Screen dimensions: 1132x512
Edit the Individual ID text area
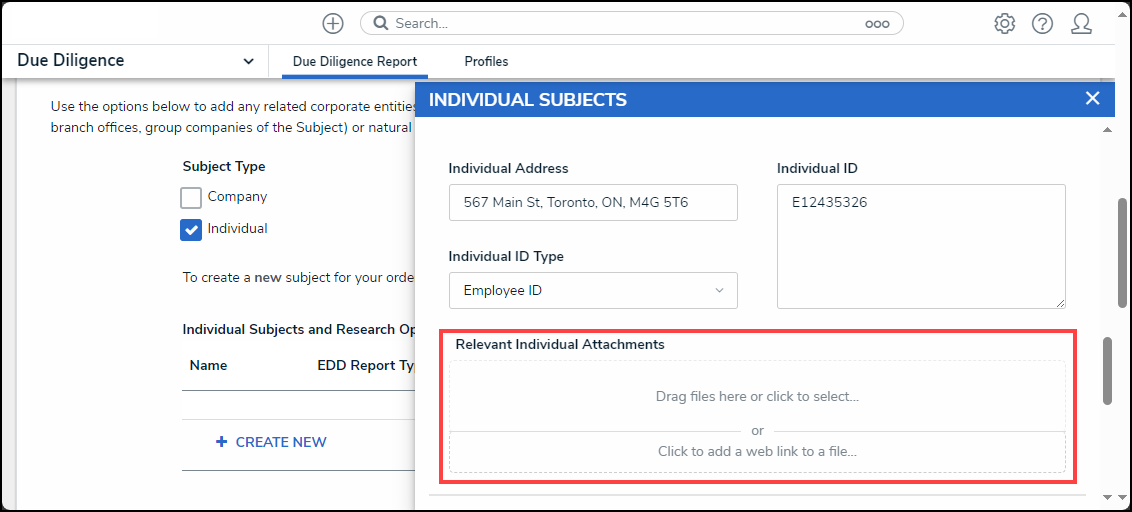(921, 246)
